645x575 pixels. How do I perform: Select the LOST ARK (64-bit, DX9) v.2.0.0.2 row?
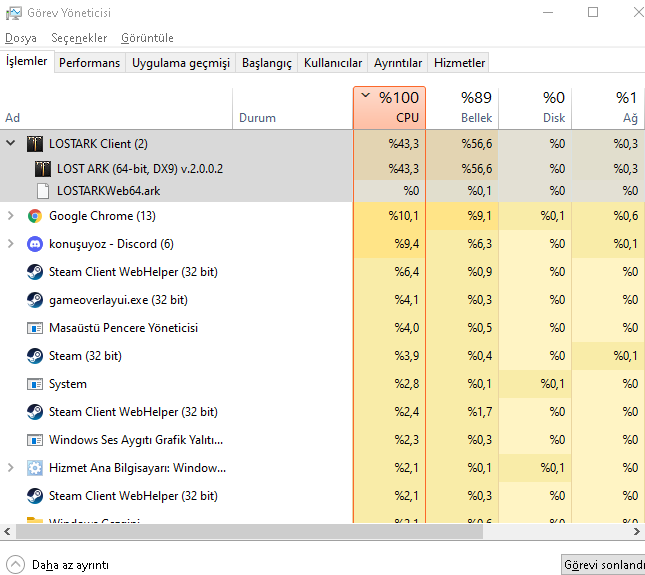click(x=322, y=169)
